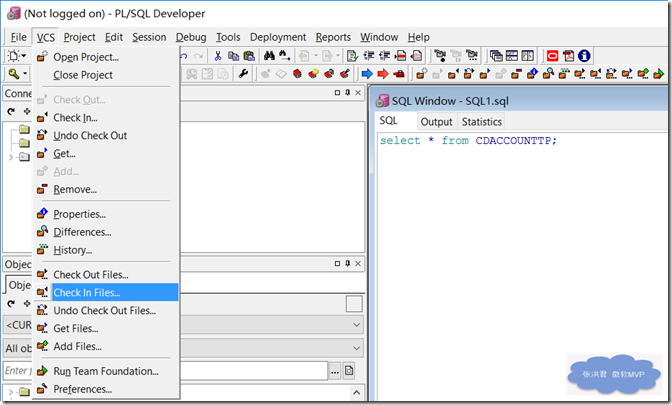Screen dimensions: 672x405
Task: Toggle pin on Objects panel header
Action: (348, 263)
